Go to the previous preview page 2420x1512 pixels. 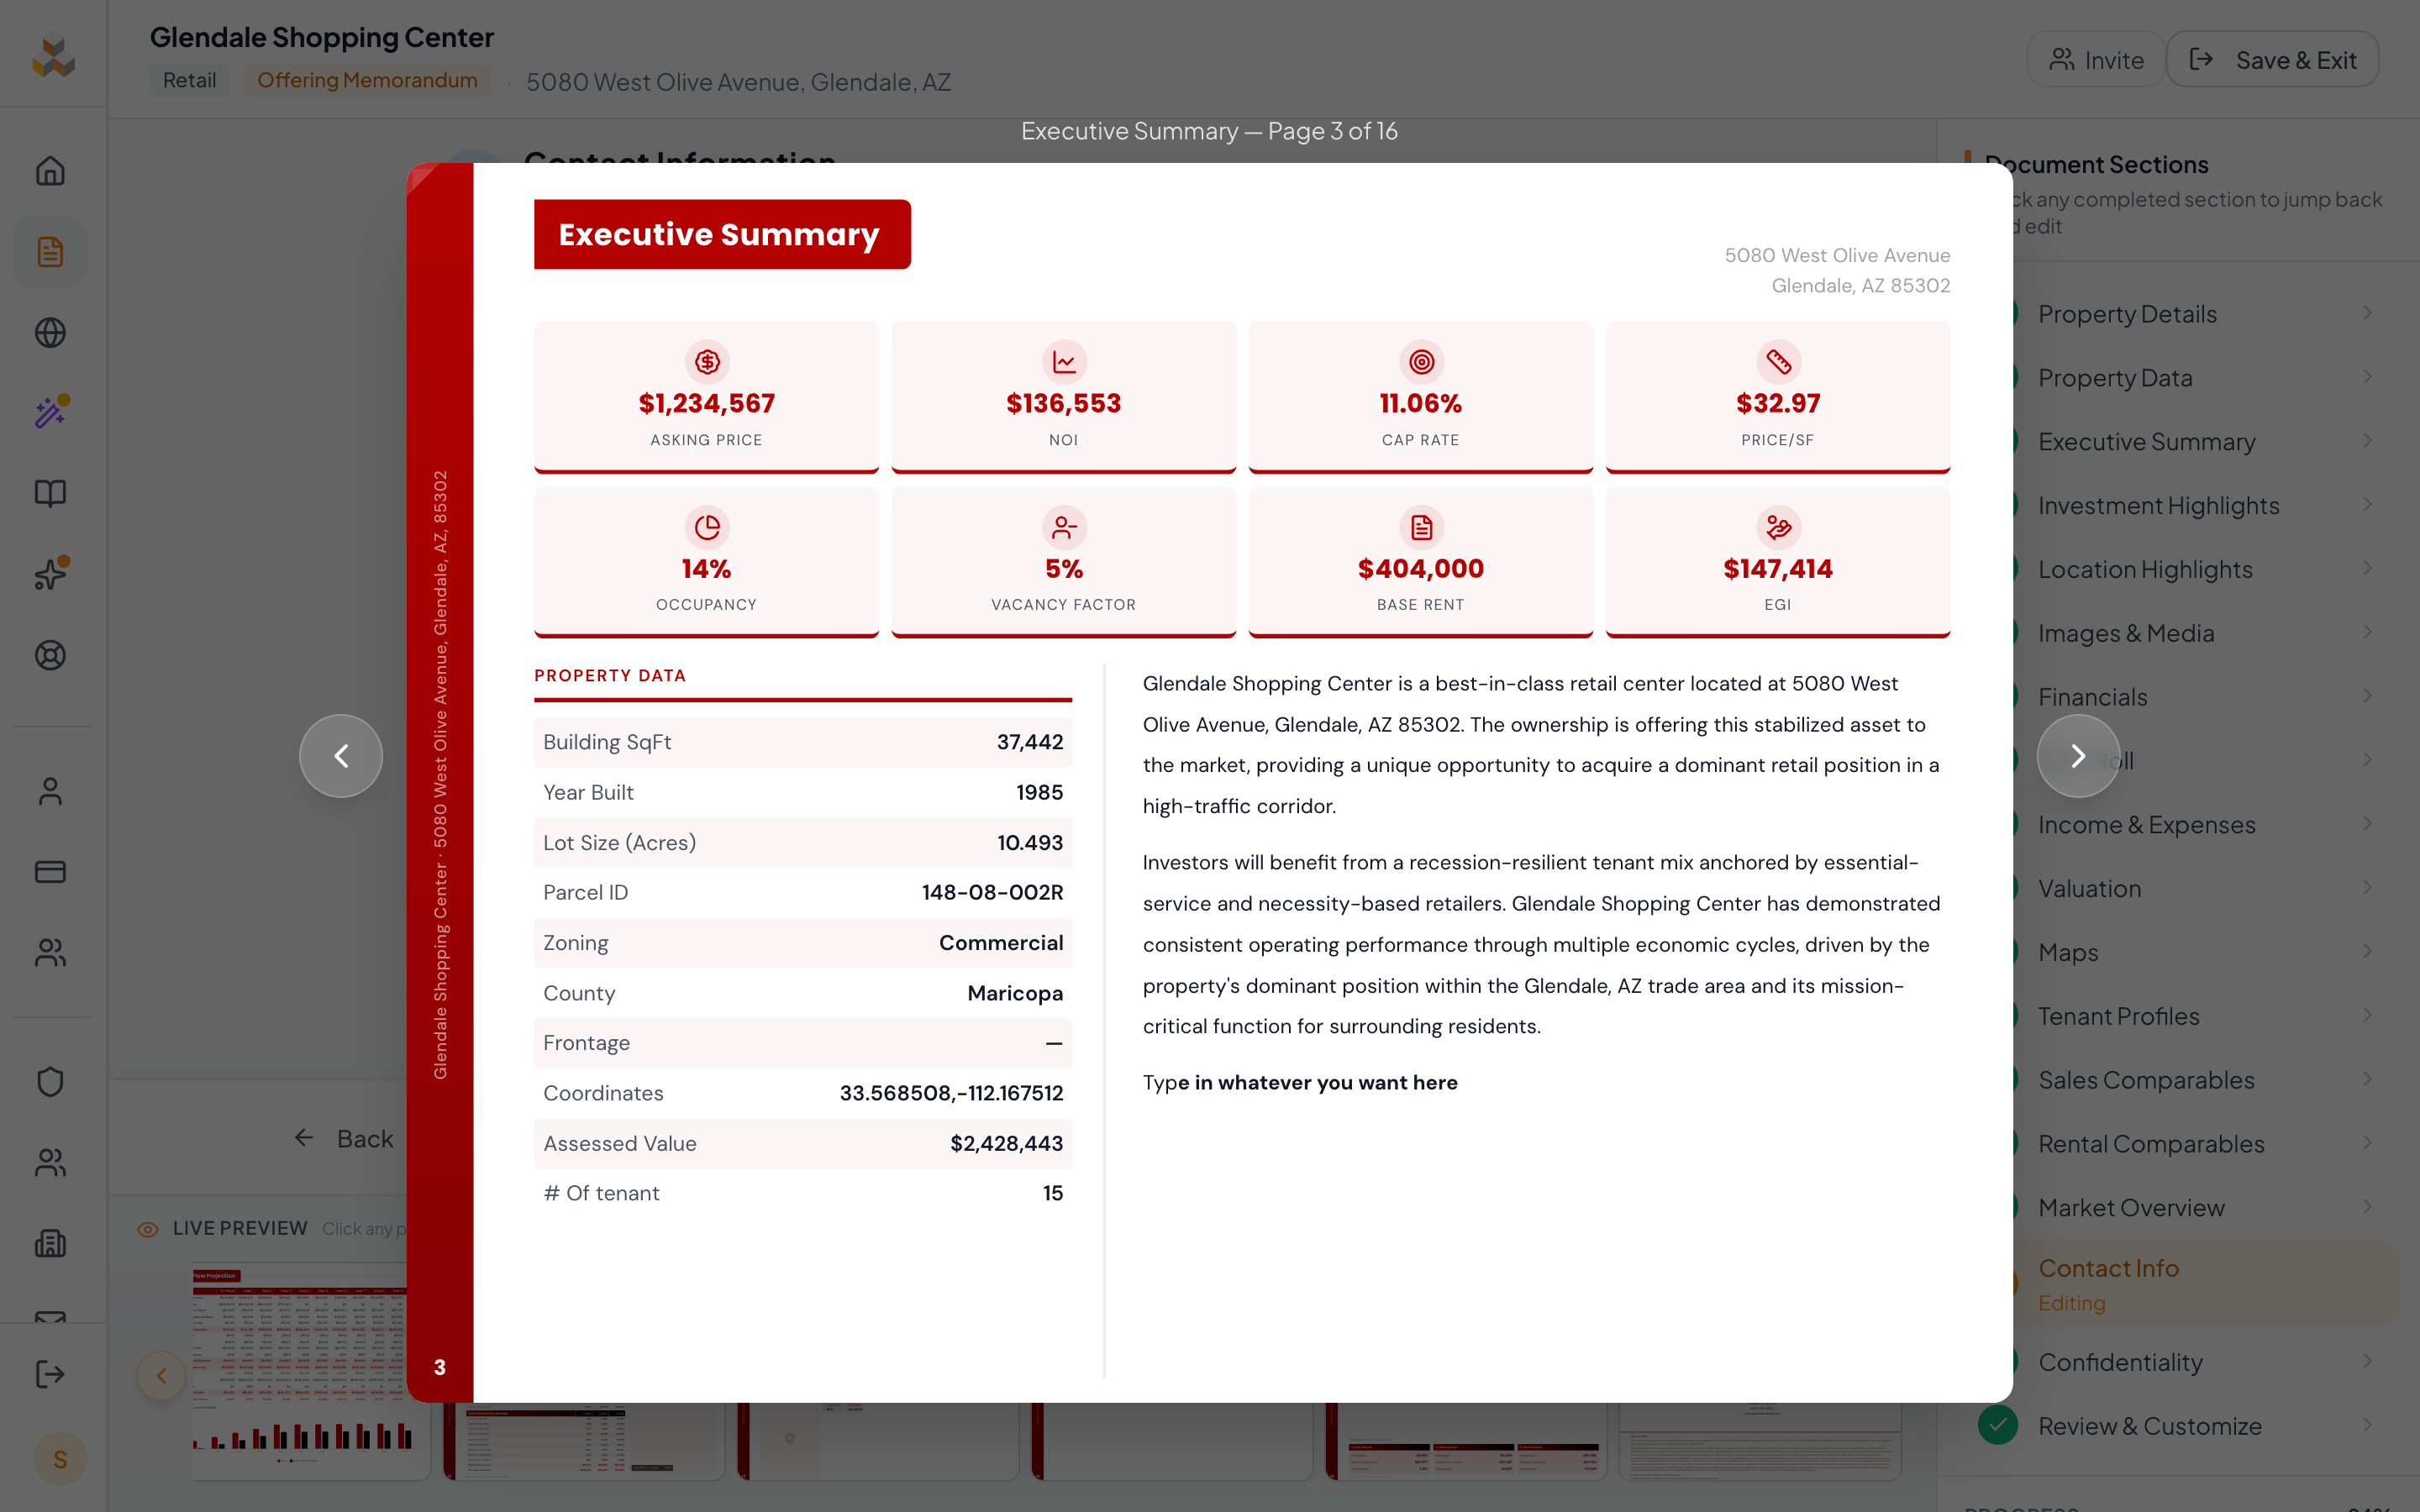point(341,756)
